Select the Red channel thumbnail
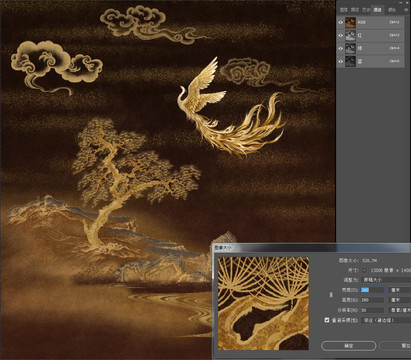Image resolution: width=411 pixels, height=360 pixels. click(x=350, y=35)
